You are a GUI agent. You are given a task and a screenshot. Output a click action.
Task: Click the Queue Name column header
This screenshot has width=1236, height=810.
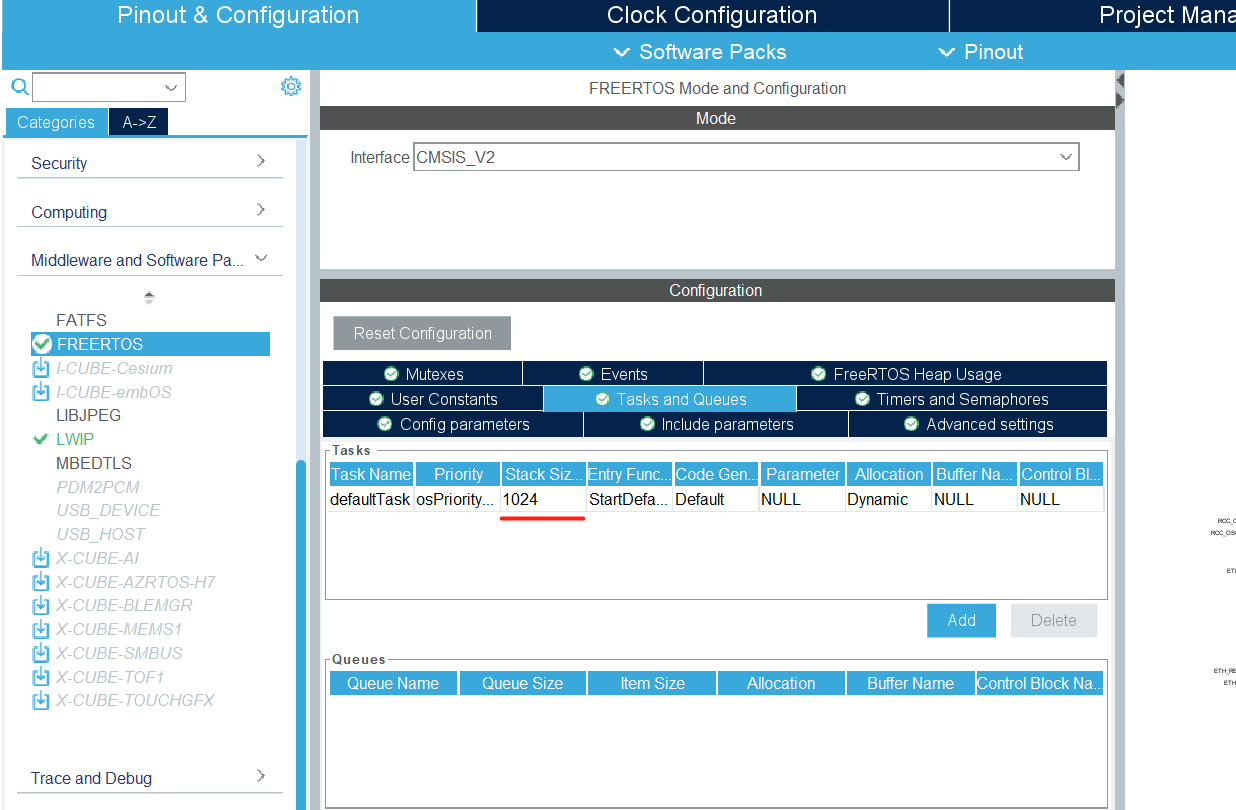pos(393,683)
